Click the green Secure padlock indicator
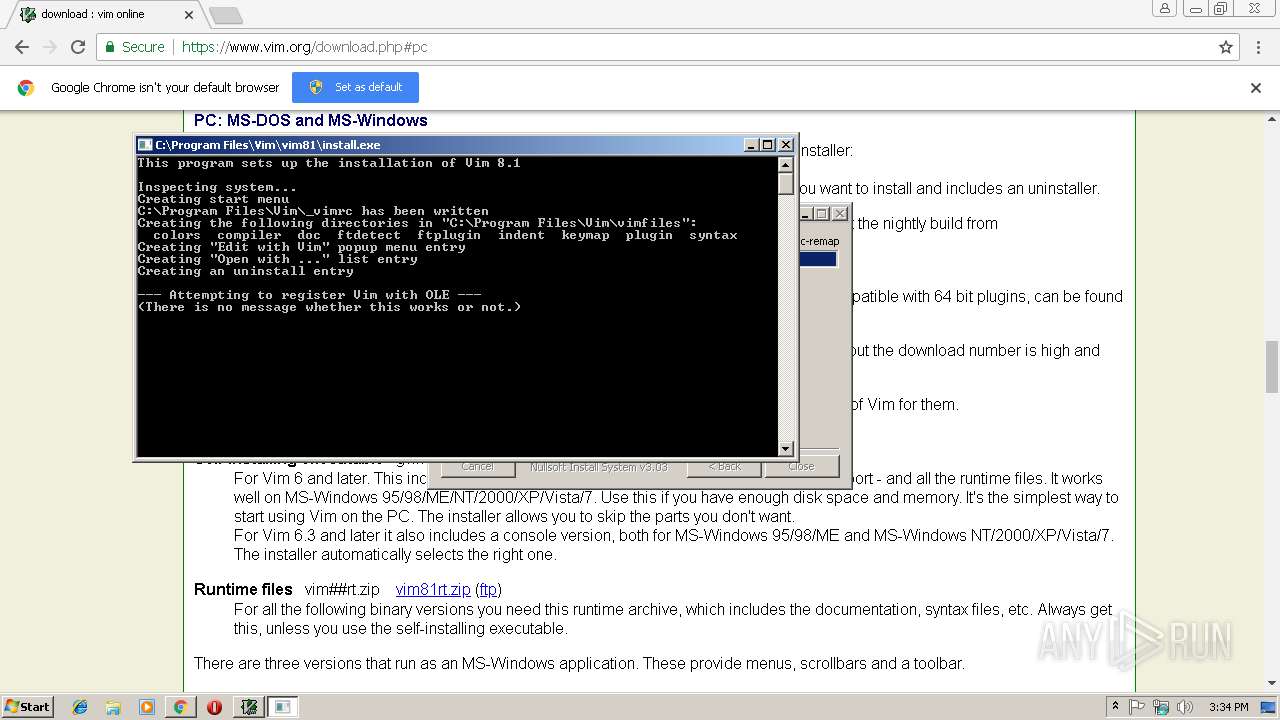This screenshot has width=1280, height=720. 134,47
